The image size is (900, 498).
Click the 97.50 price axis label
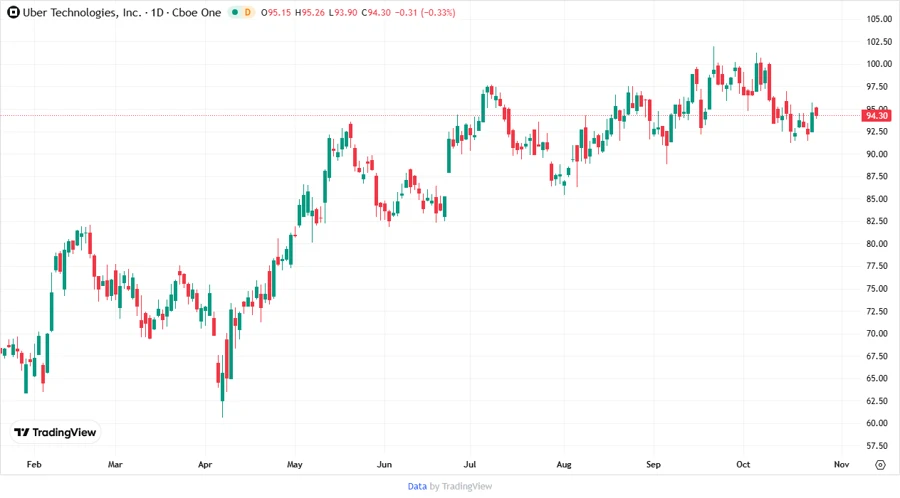pos(879,87)
